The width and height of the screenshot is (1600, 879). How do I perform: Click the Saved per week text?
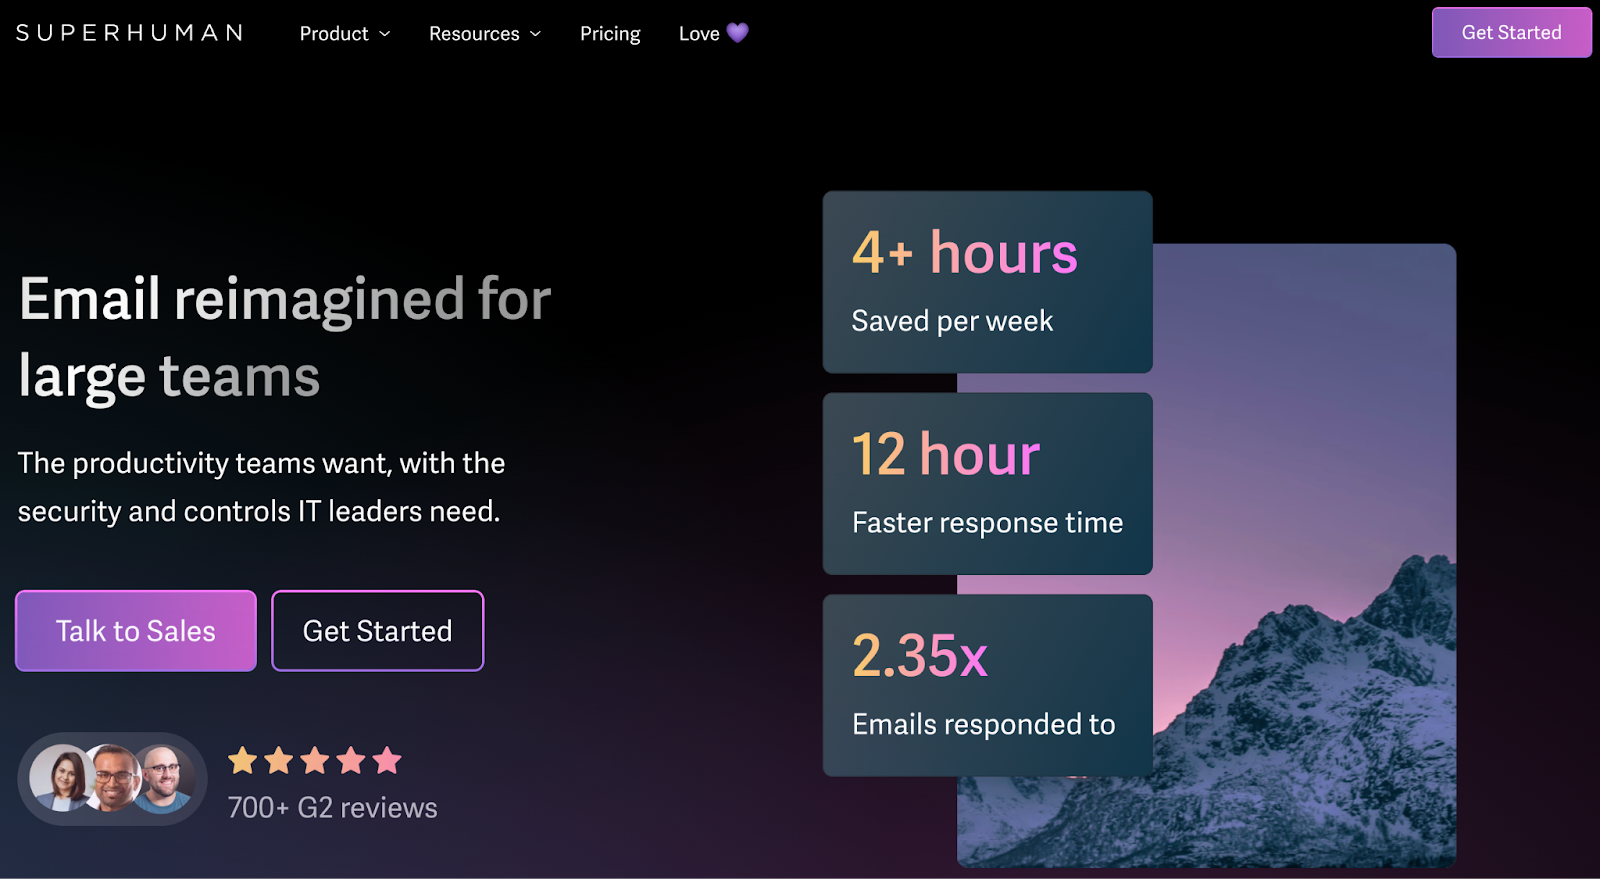[952, 321]
